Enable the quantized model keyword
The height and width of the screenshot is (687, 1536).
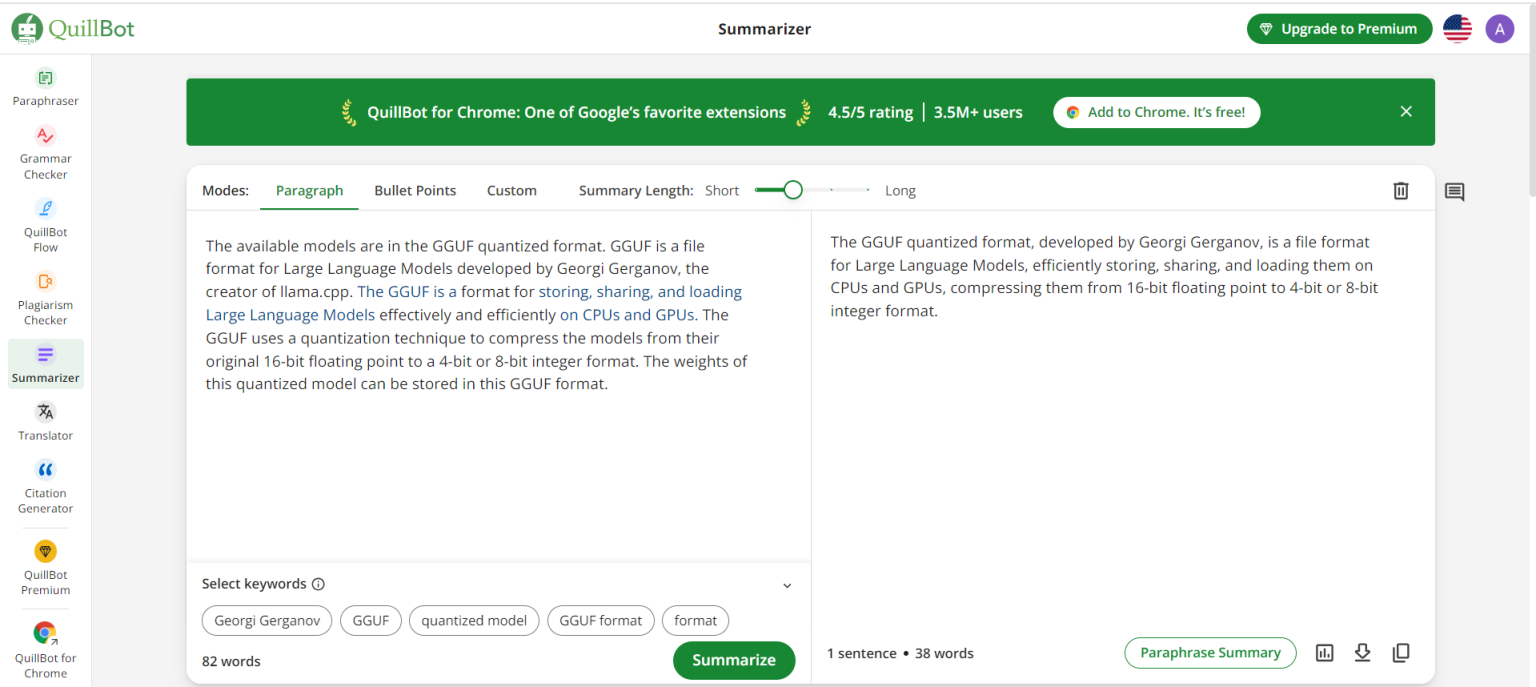click(473, 620)
